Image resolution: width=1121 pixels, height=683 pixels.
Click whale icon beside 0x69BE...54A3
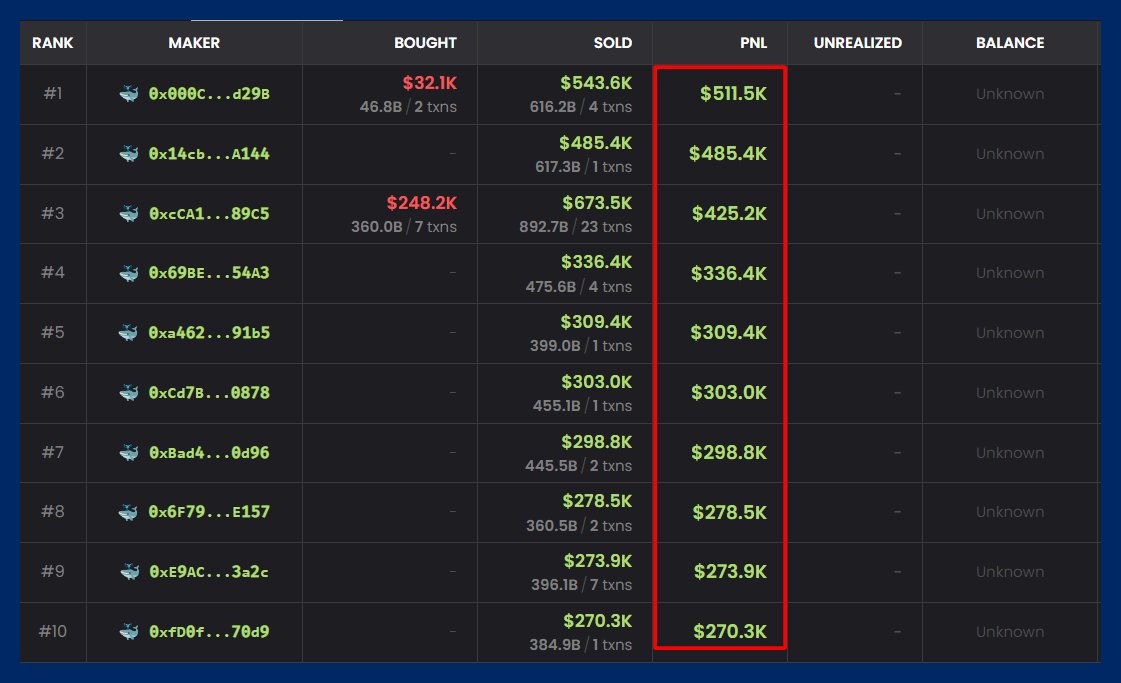pyautogui.click(x=129, y=273)
